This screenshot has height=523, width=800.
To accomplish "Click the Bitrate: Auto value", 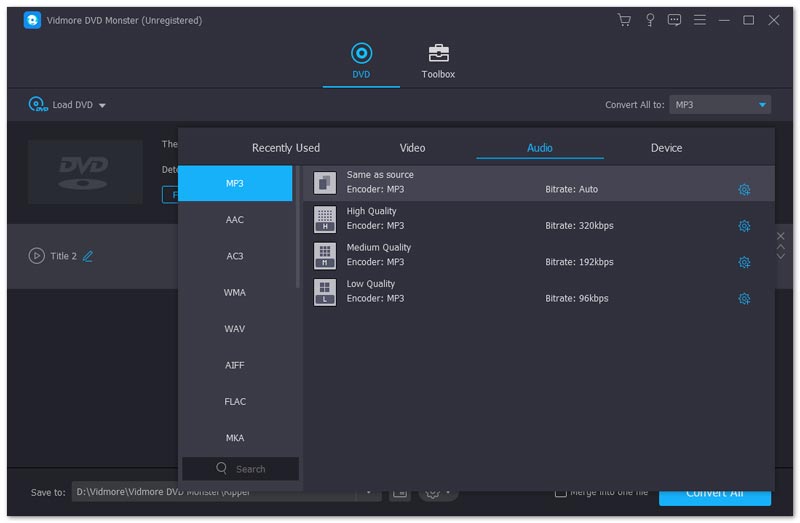I will point(571,189).
